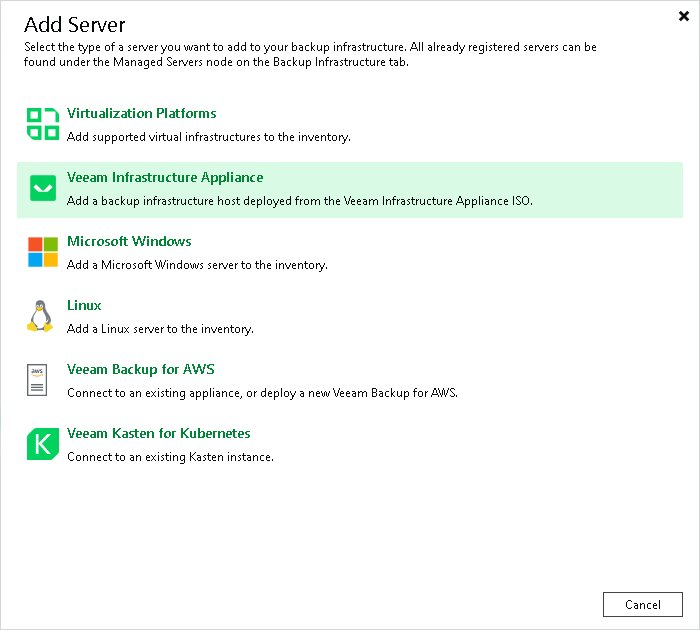Click 'Connect to an existing Kasten instance.' text
This screenshot has width=700, height=630.
tap(170, 457)
